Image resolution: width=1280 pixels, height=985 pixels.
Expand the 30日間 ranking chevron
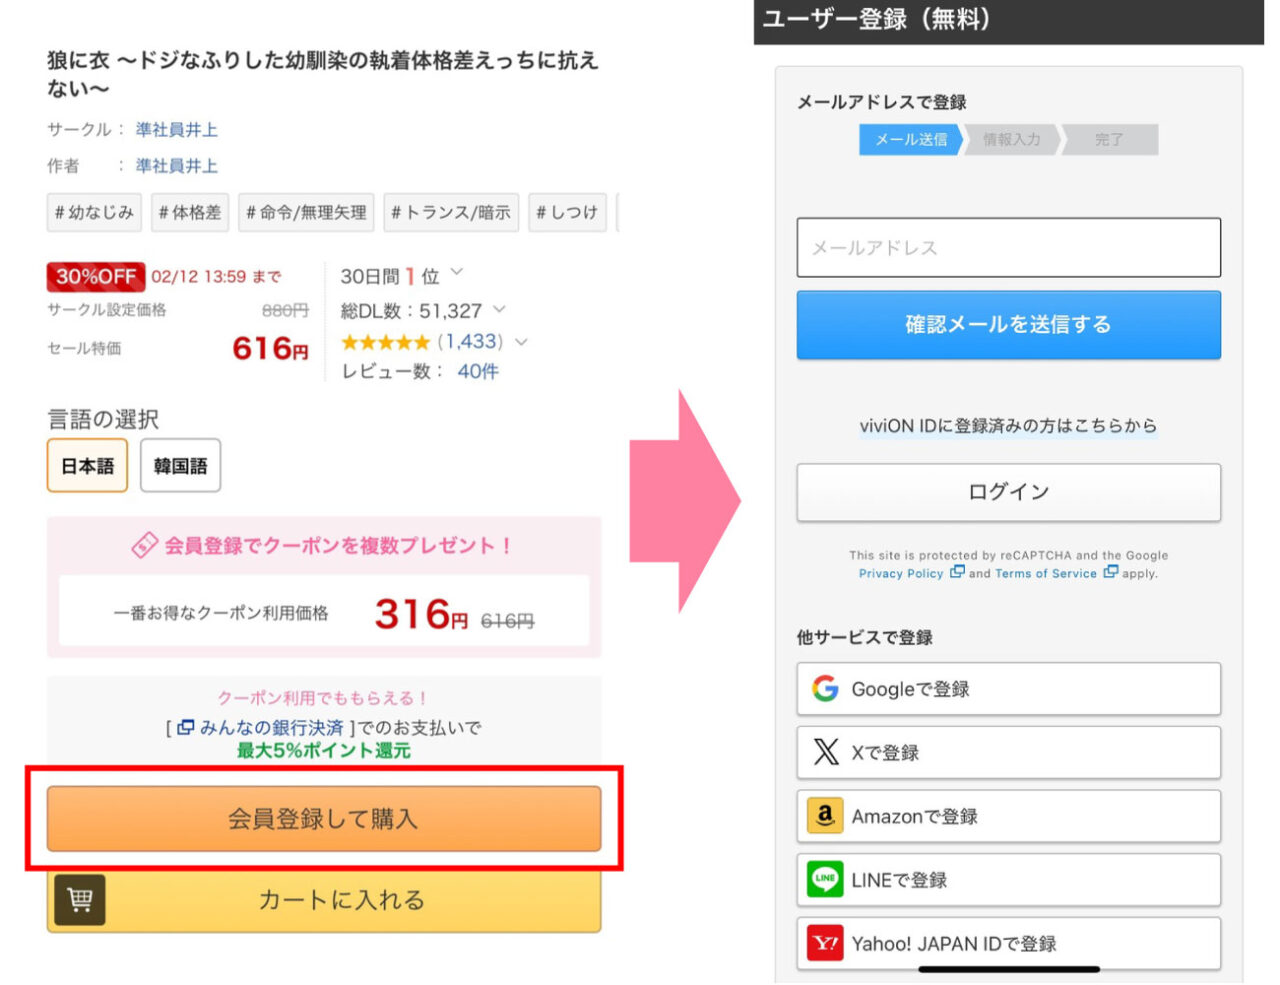(x=457, y=272)
